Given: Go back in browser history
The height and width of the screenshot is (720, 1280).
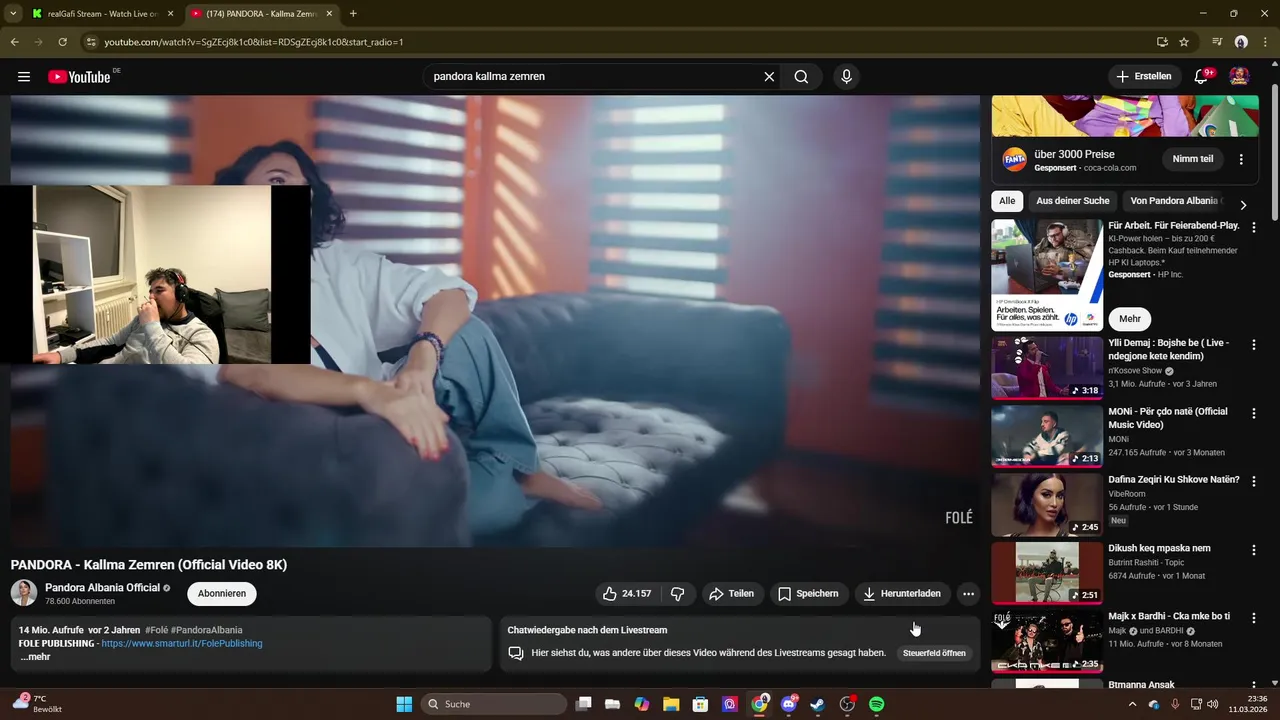Looking at the screenshot, I should coord(14,42).
